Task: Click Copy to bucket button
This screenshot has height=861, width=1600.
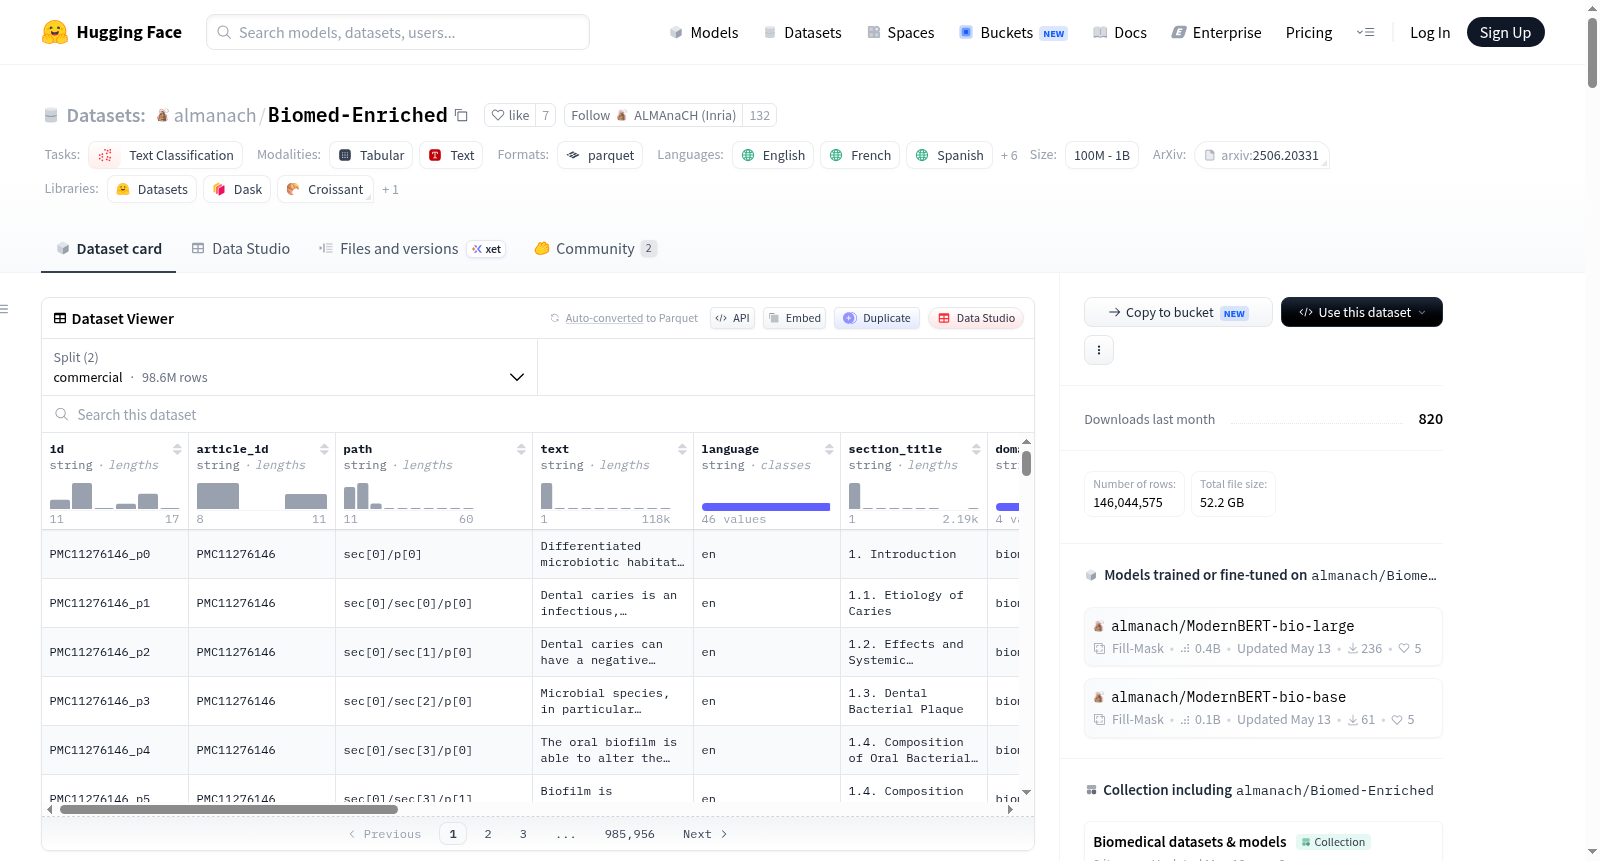Action: point(1178,312)
